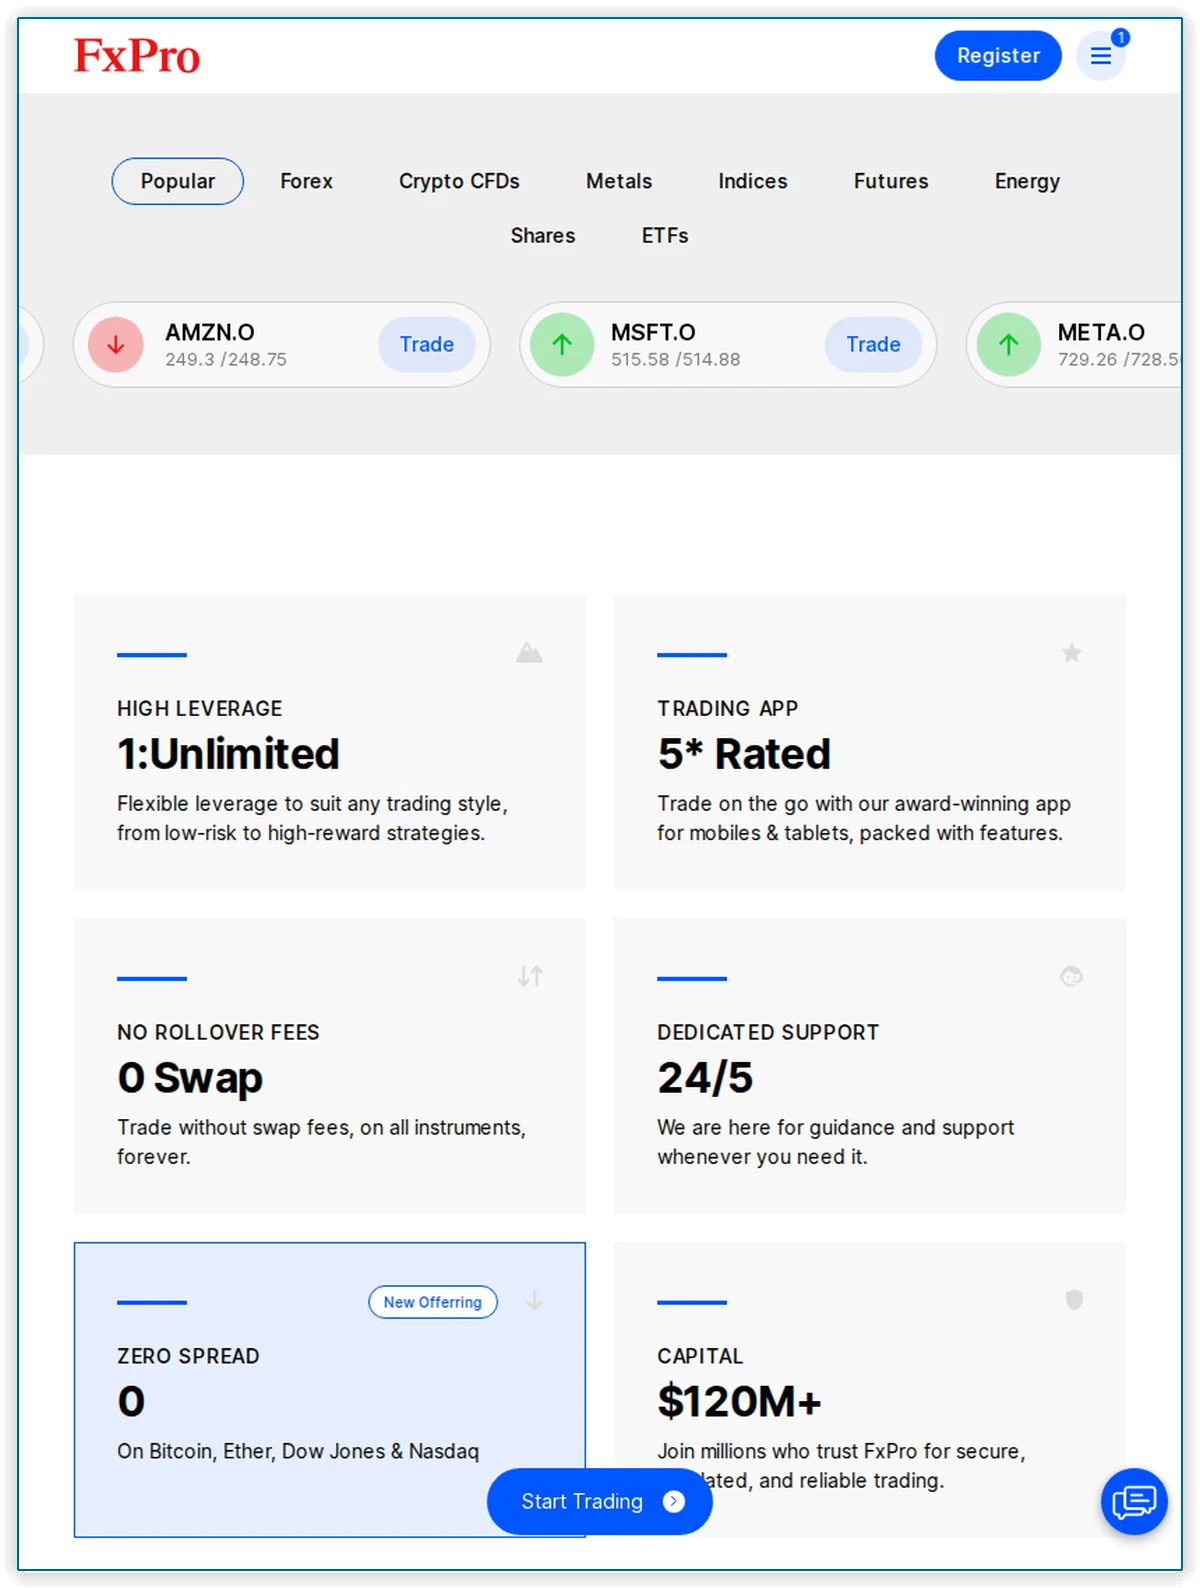Click the META.O ticker name
Screen dimensions: 1200x1588
tap(1101, 332)
